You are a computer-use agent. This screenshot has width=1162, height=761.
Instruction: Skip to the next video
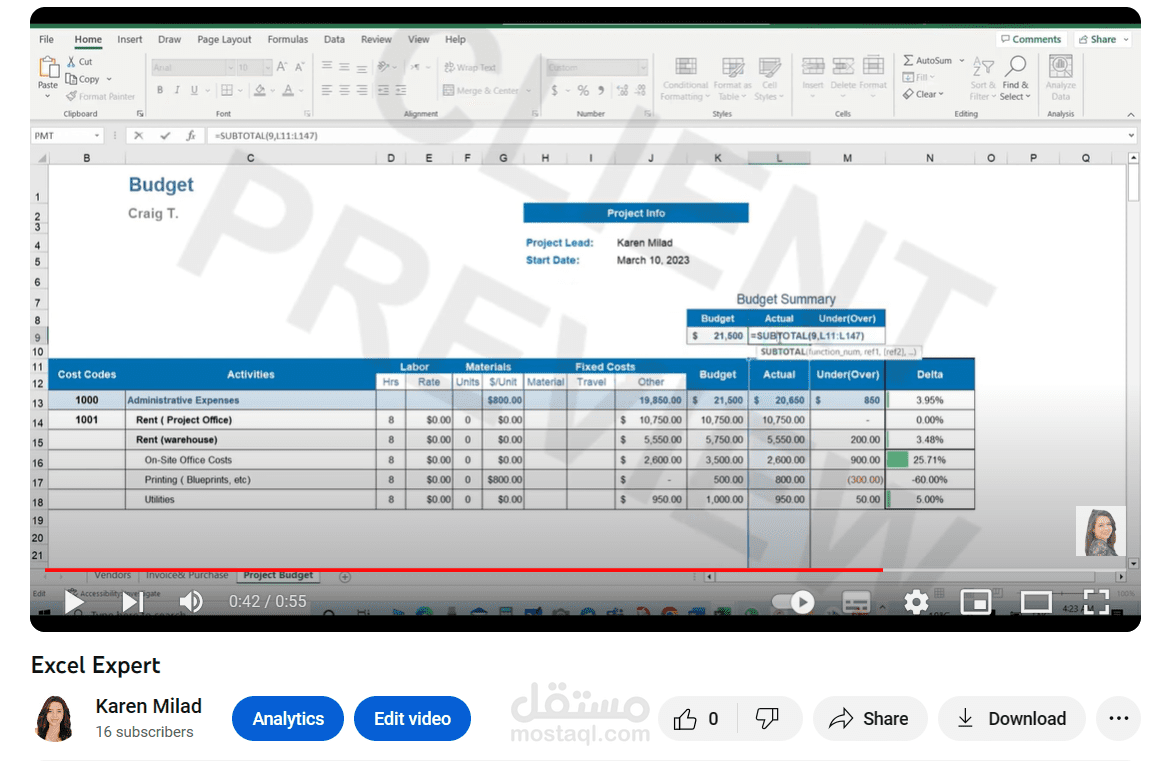pos(132,601)
